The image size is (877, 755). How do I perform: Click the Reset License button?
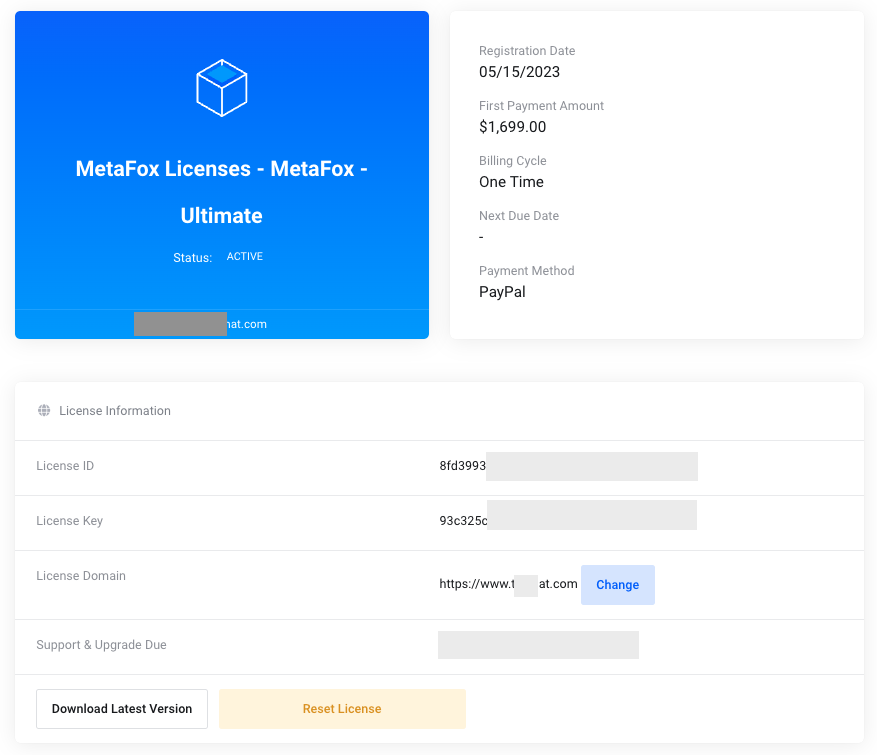[x=342, y=709]
